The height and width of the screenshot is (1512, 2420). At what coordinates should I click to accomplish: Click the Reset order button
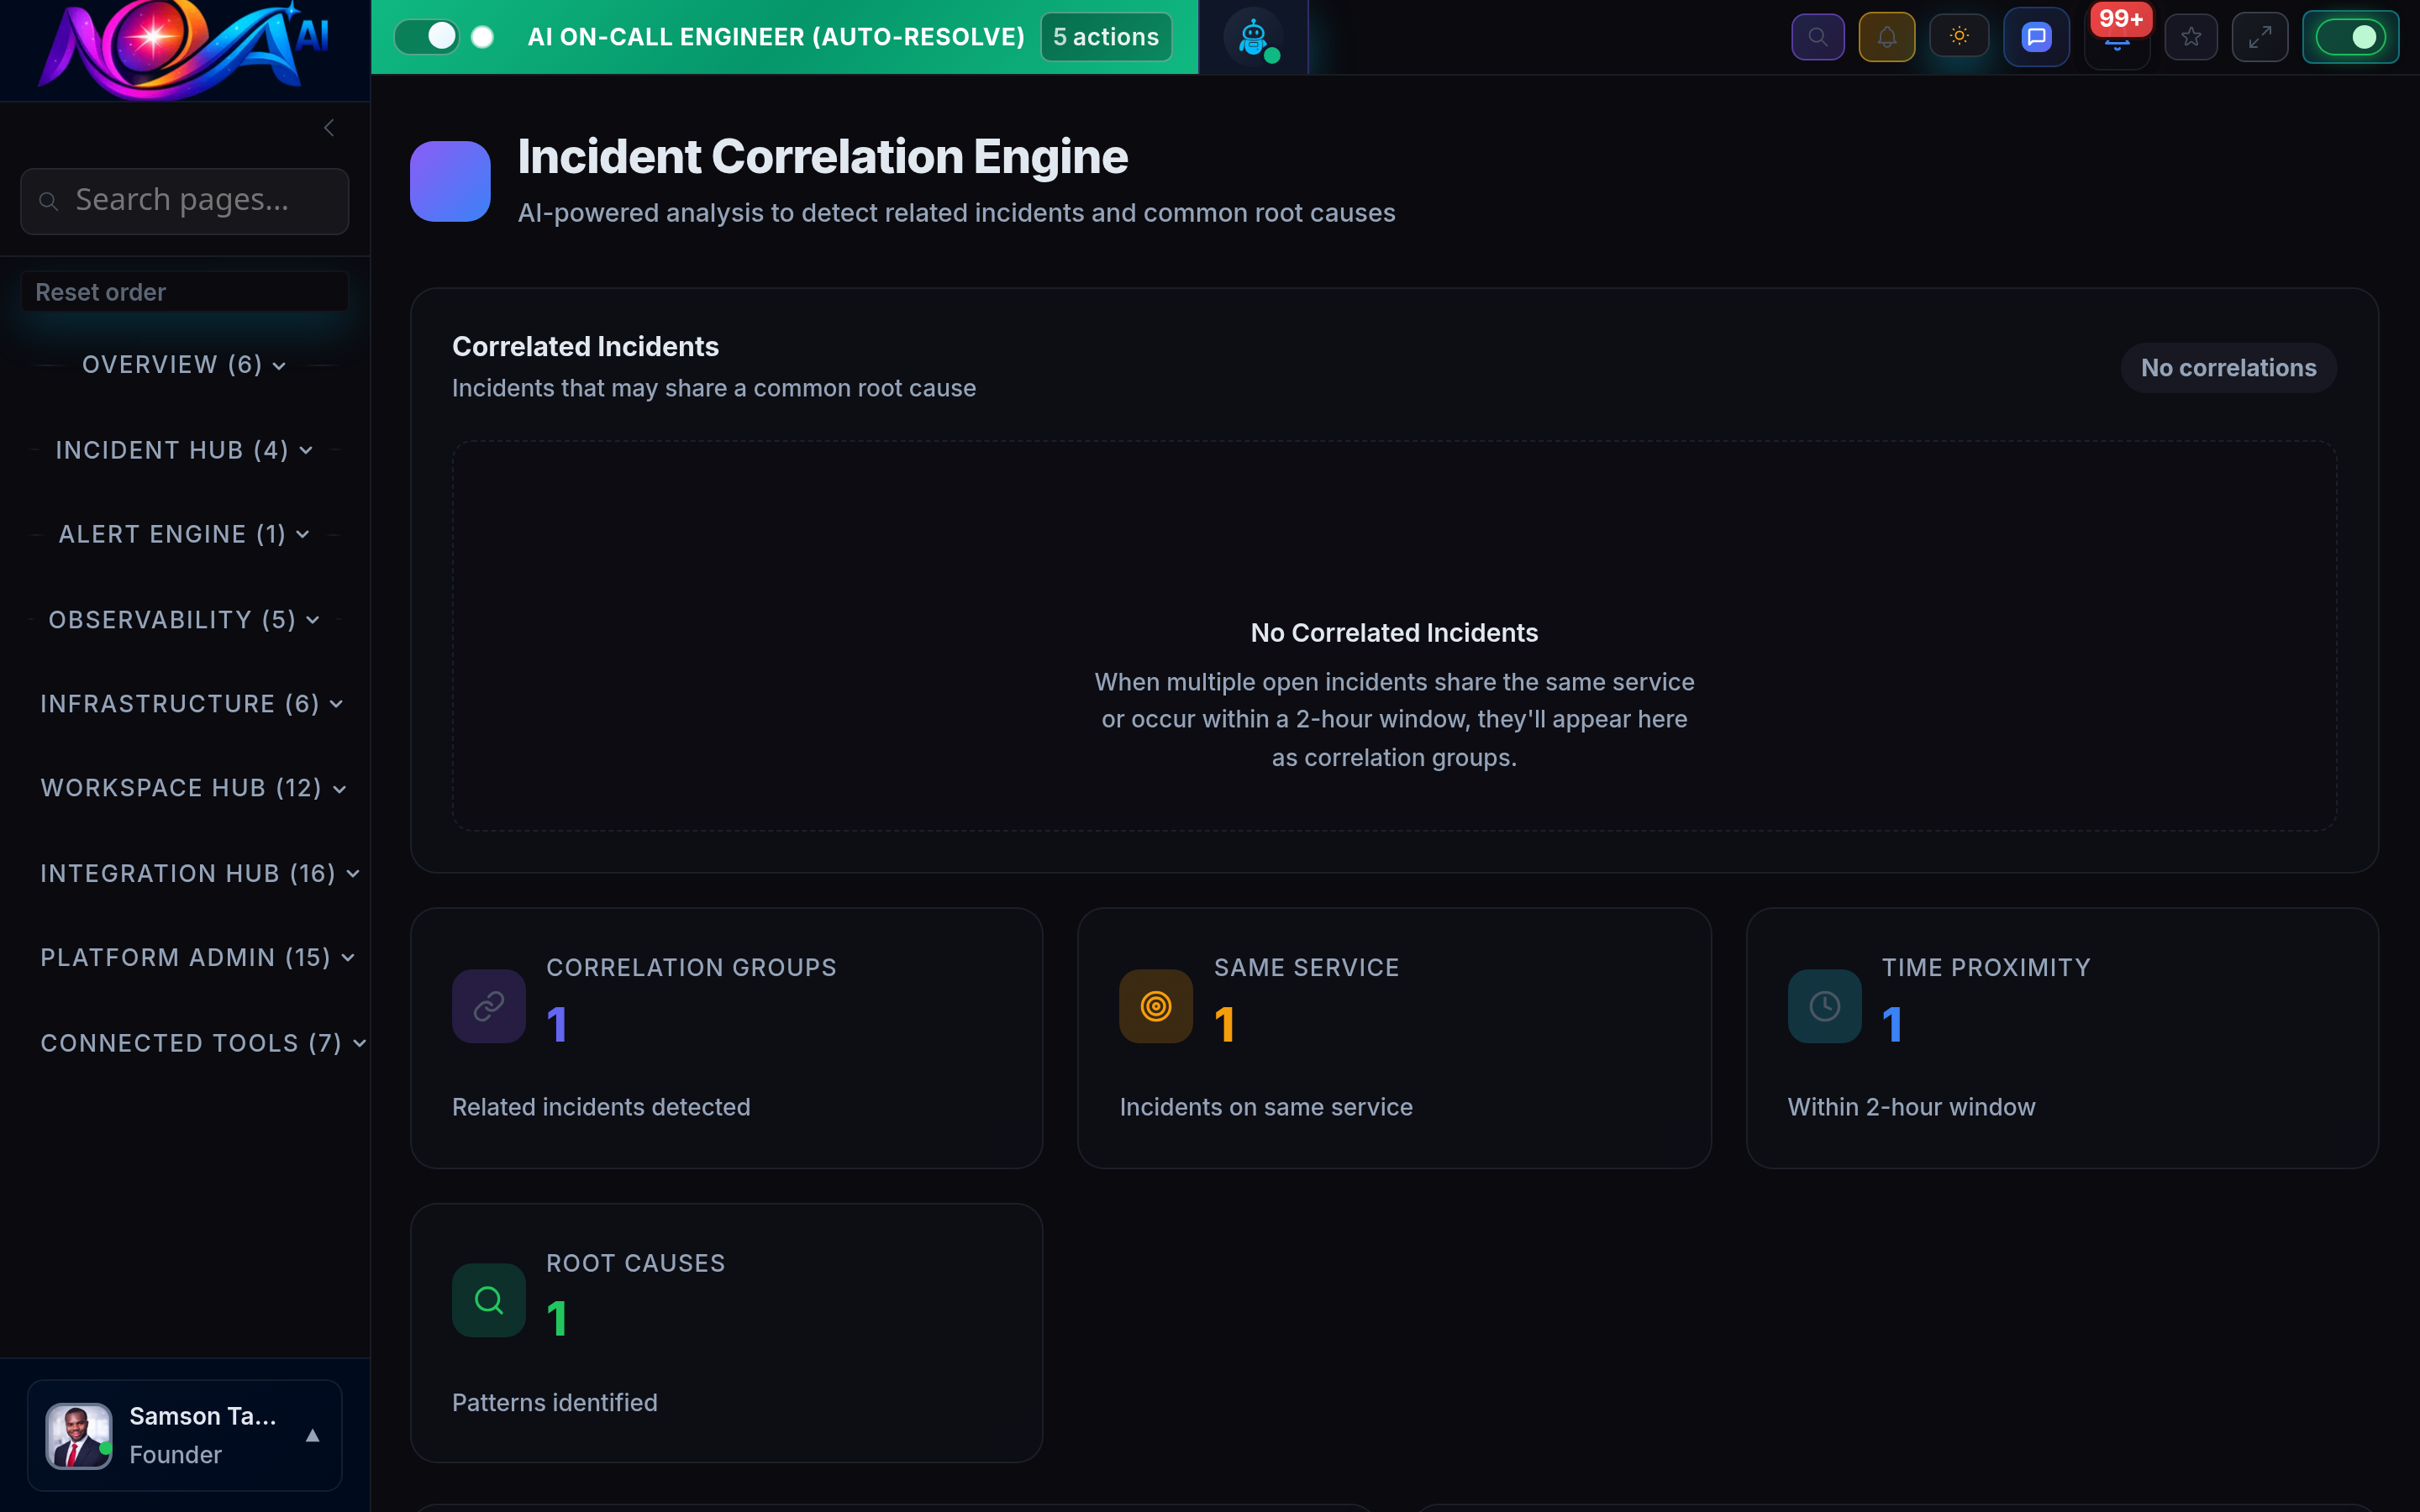tap(184, 291)
